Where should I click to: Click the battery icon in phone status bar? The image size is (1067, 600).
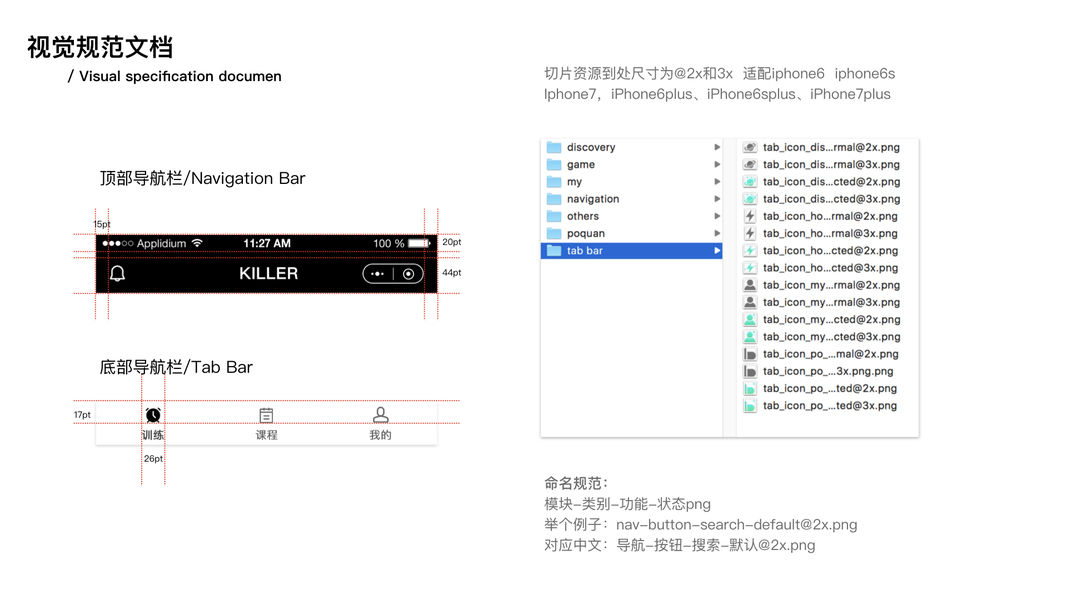tap(419, 243)
